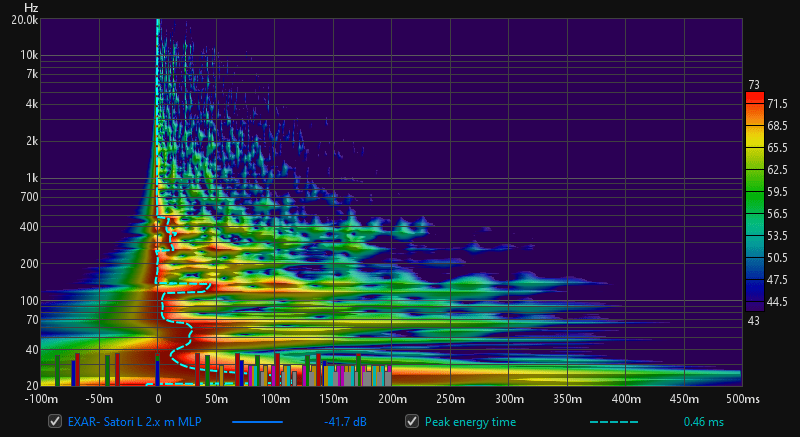The height and width of the screenshot is (437, 800).
Task: Click the 50m time axis label
Action: coord(216,398)
